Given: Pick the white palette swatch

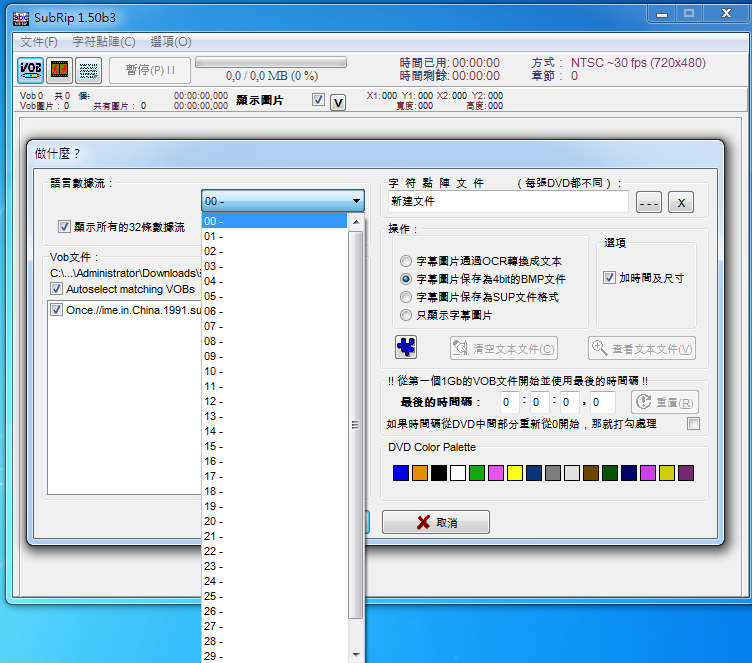Looking at the screenshot, I should point(458,473).
